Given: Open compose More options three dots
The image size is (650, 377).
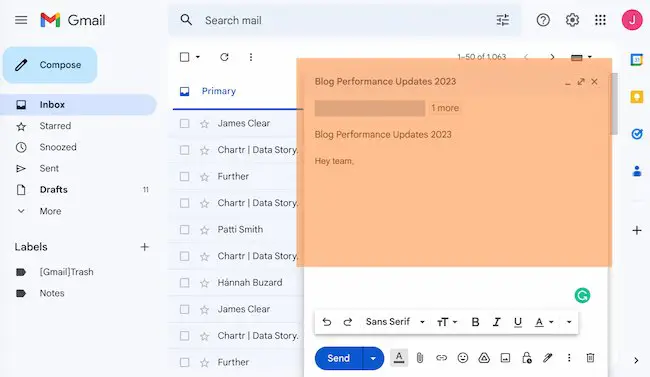Looking at the screenshot, I should (569, 358).
